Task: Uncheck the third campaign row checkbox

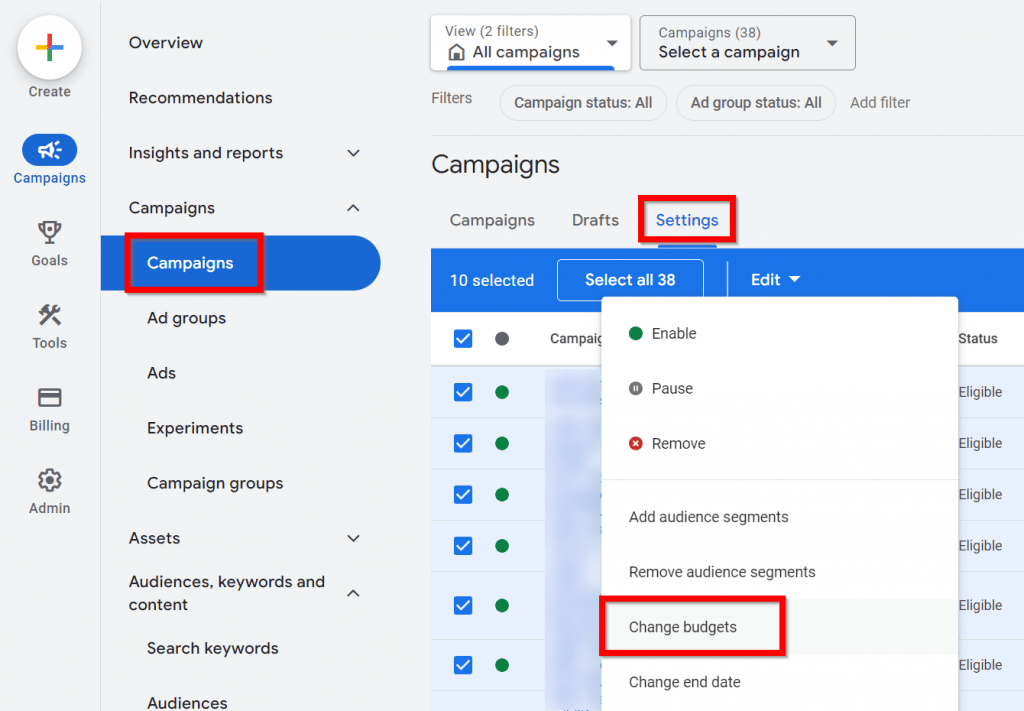Action: (x=463, y=495)
